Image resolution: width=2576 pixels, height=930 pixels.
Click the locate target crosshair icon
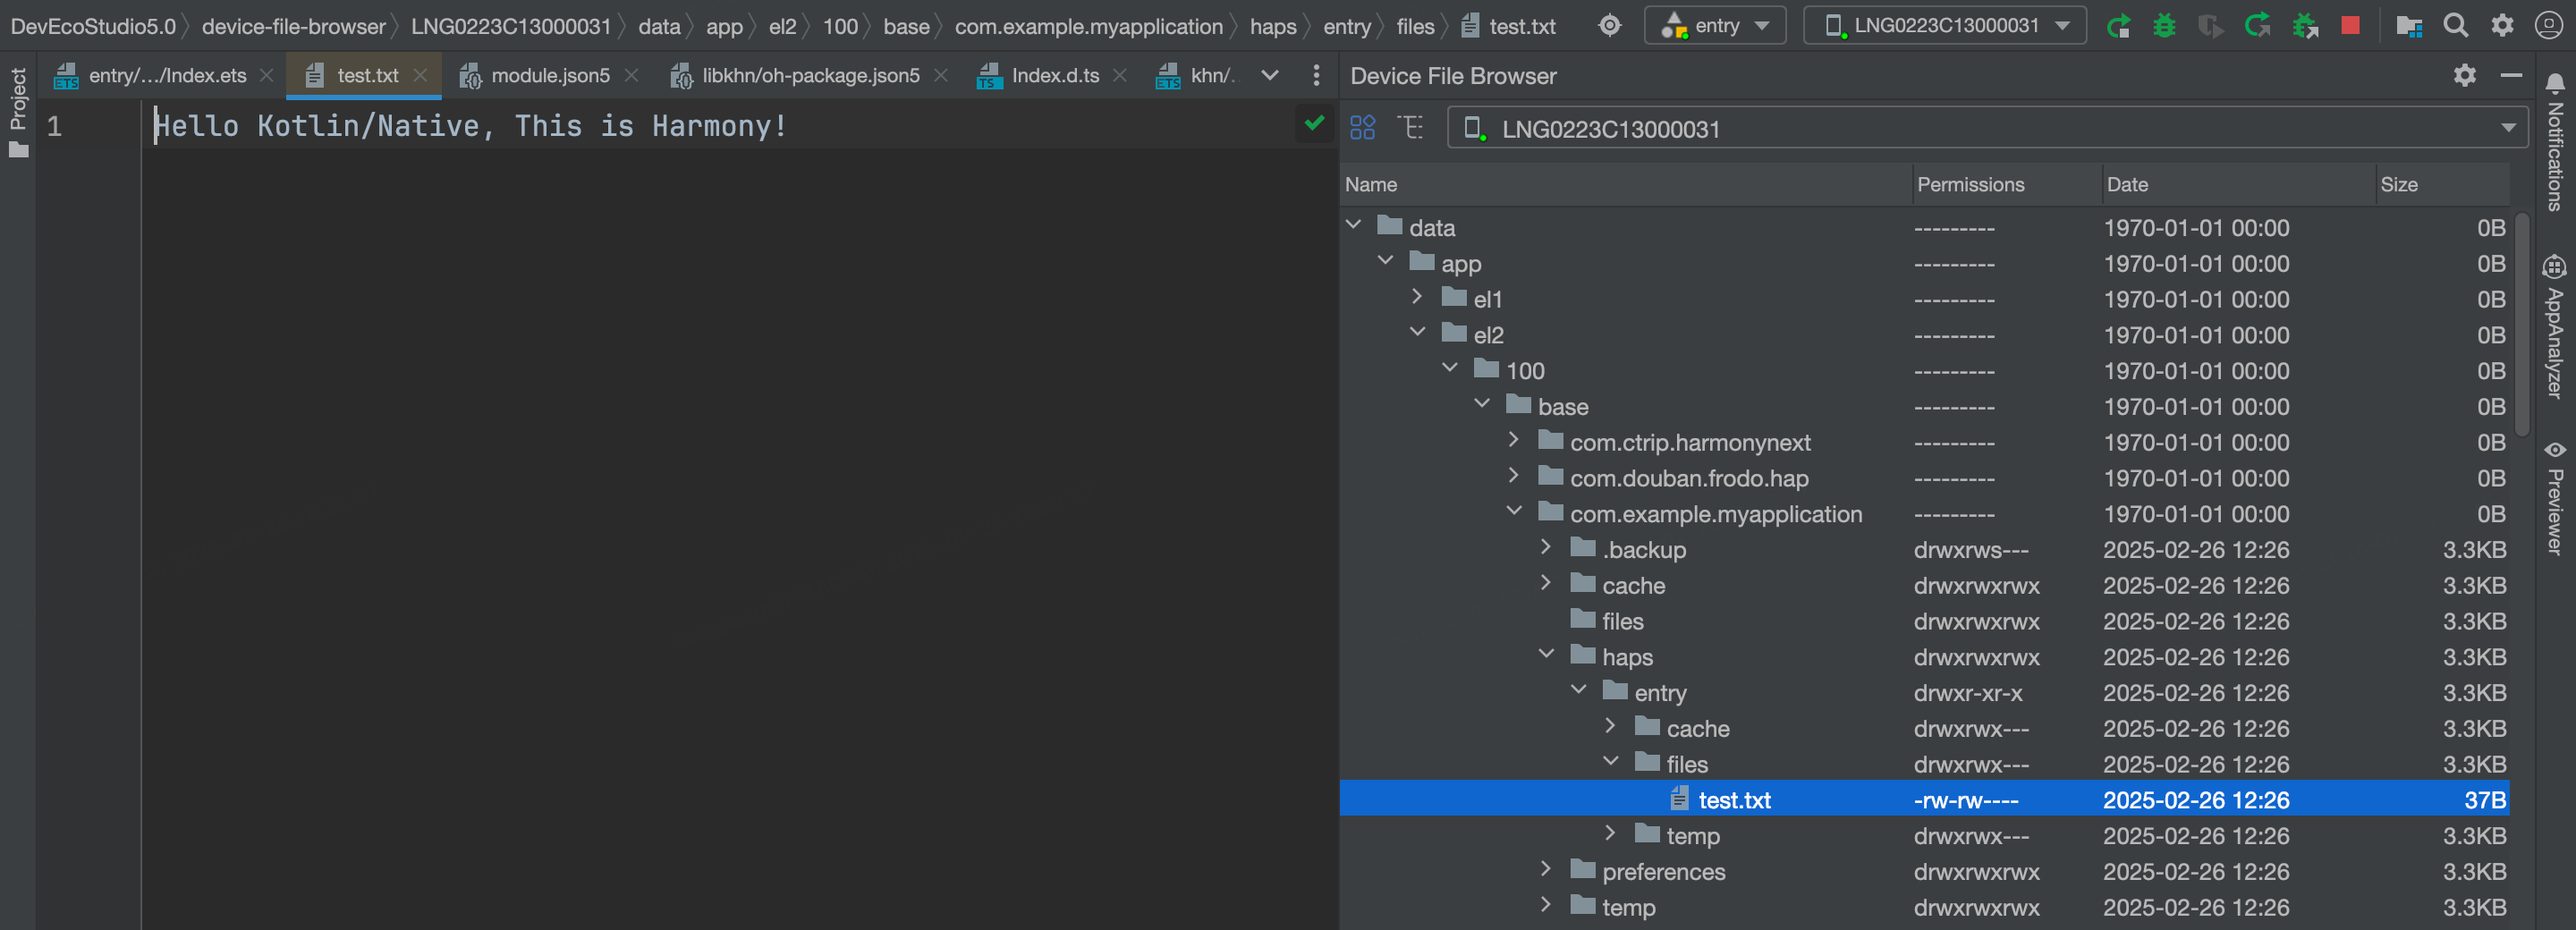point(1609,26)
